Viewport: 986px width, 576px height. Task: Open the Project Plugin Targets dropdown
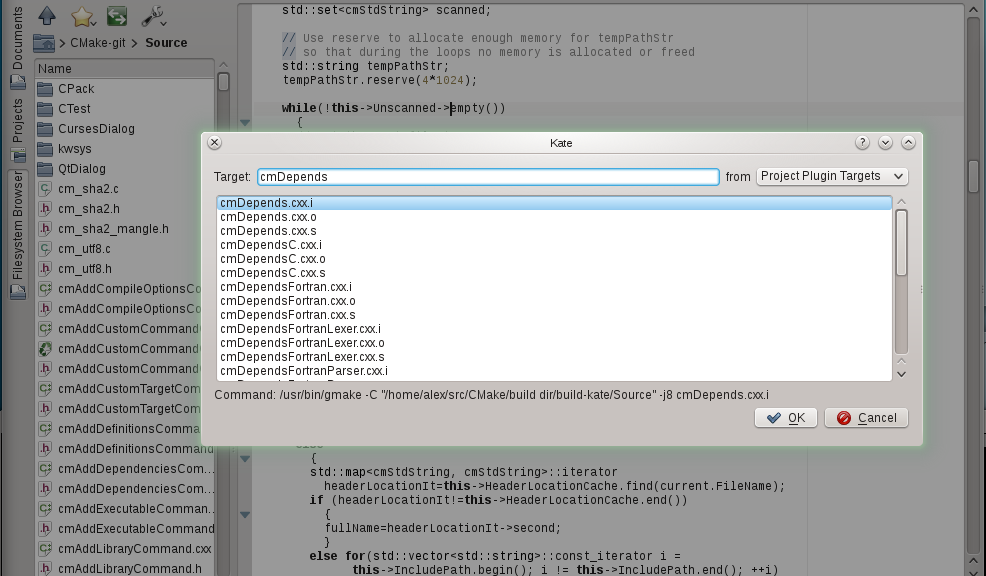click(x=831, y=176)
